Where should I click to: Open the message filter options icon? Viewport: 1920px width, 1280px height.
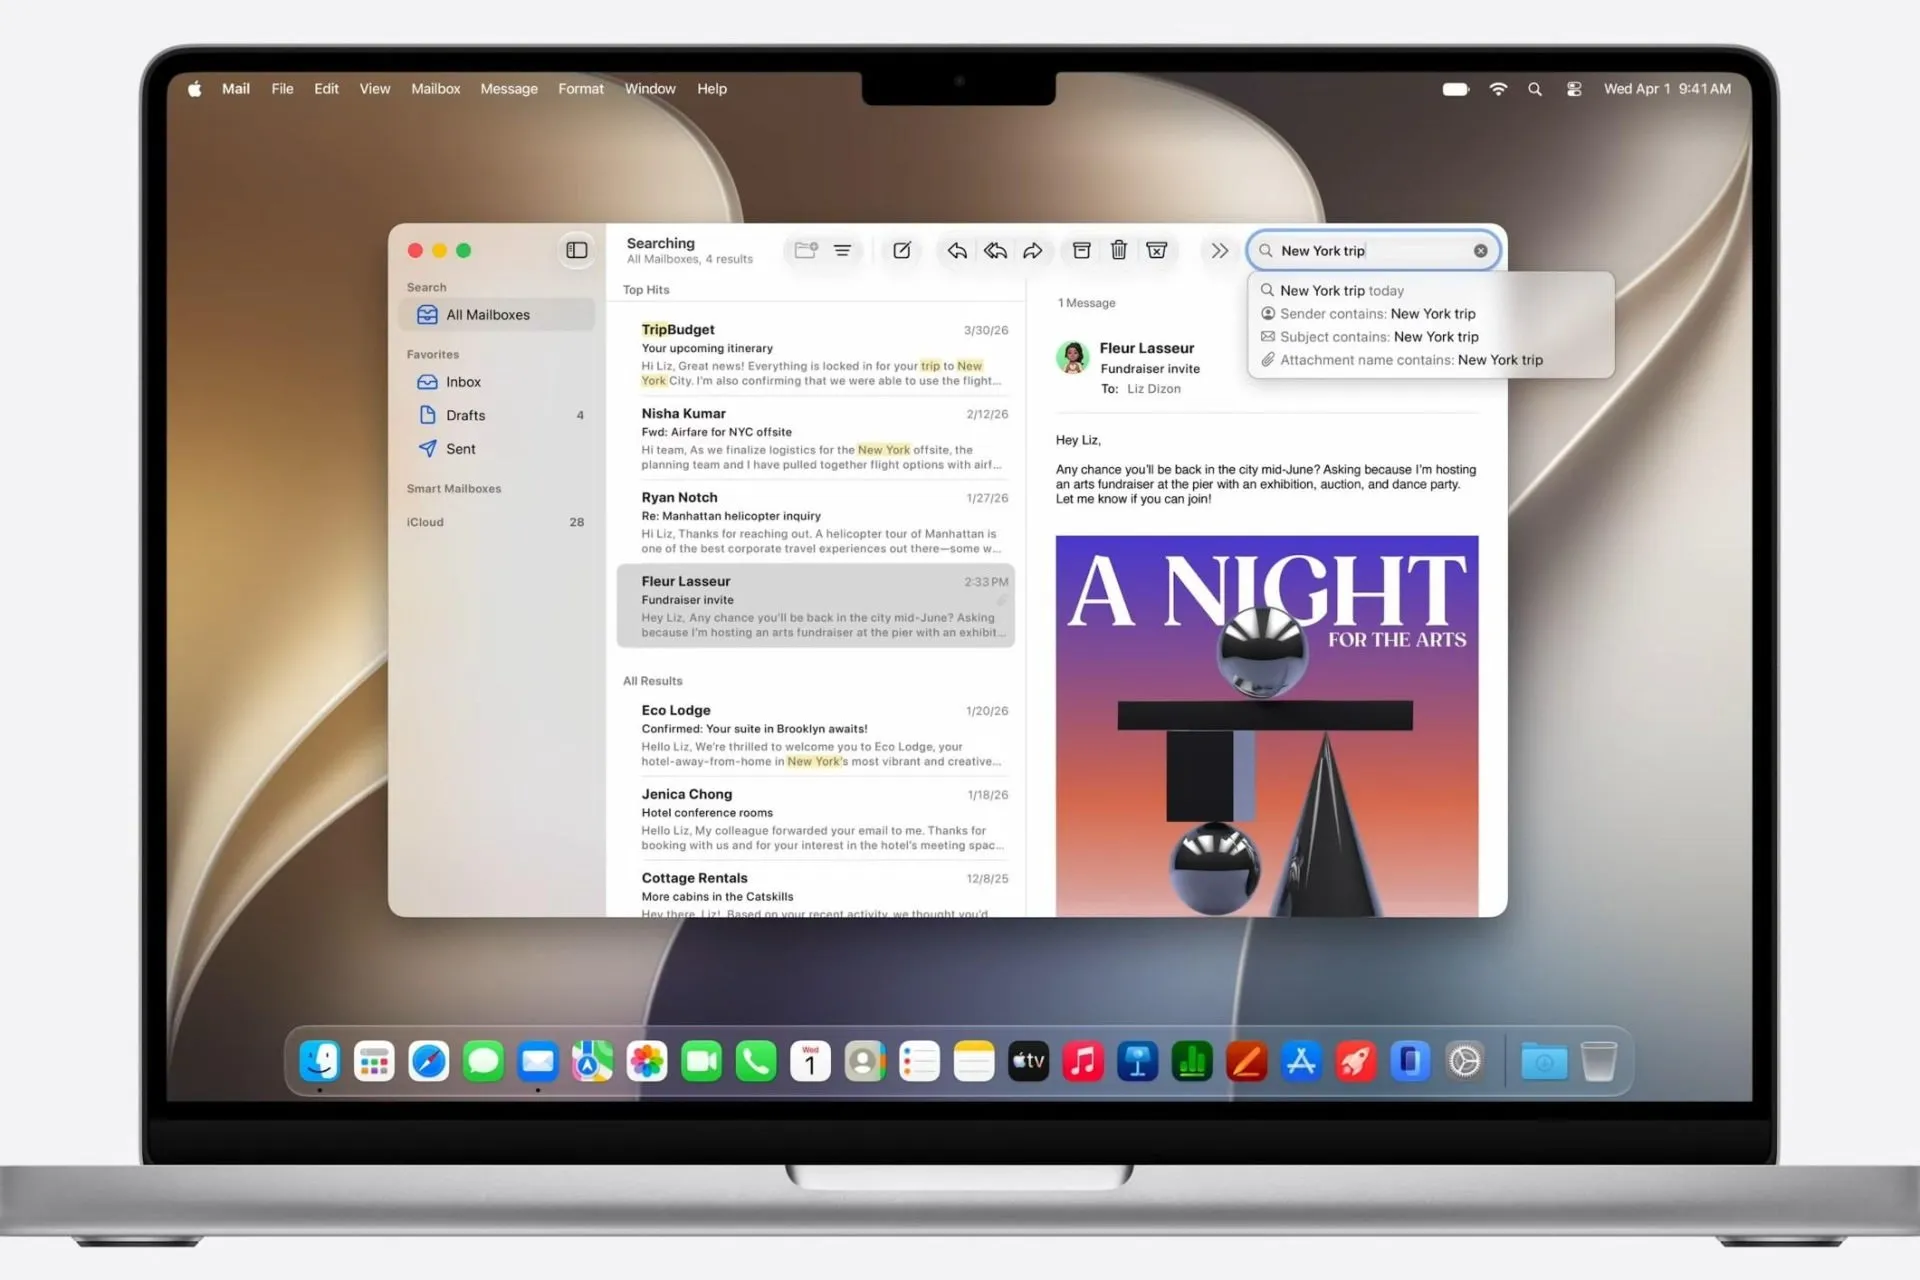(x=843, y=250)
